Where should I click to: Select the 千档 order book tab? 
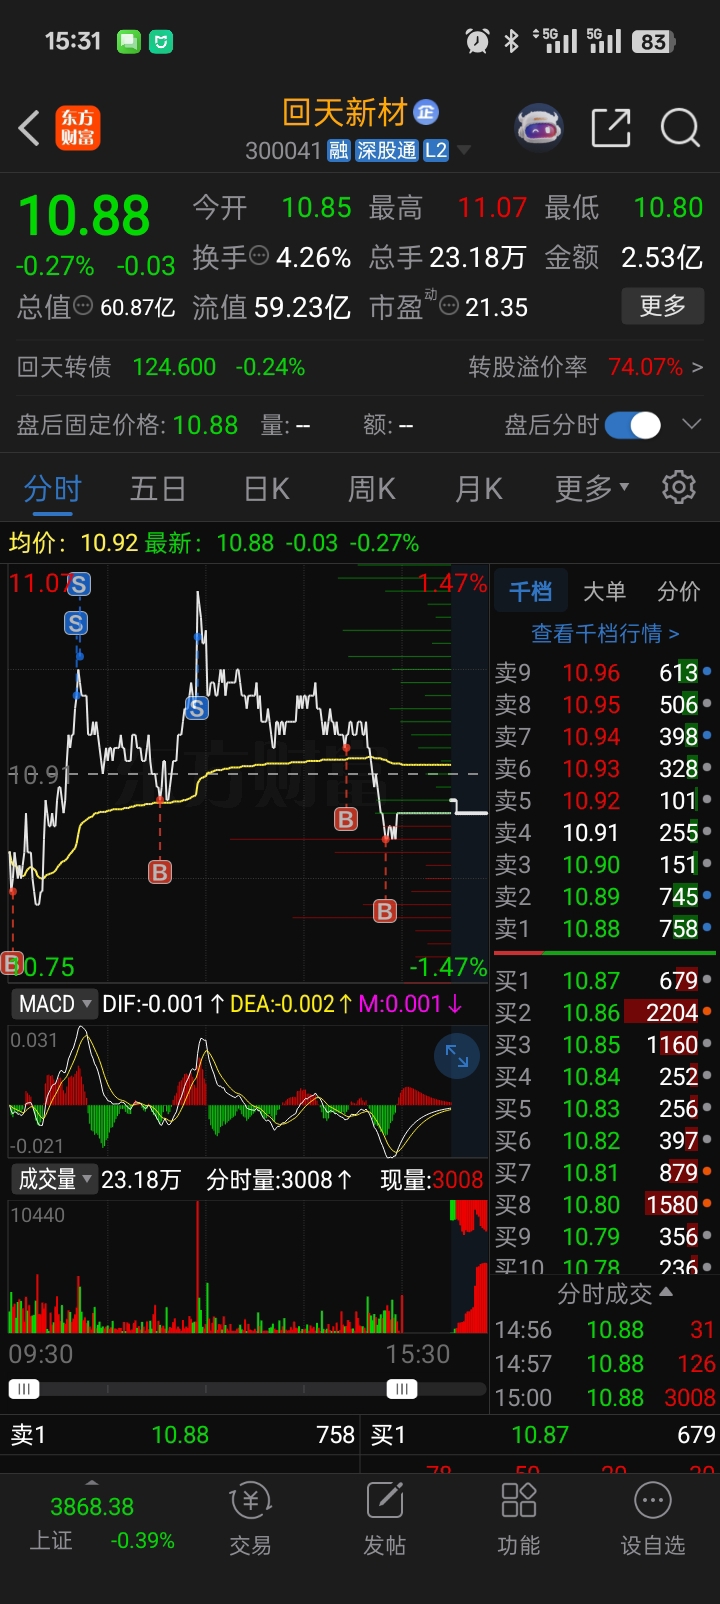[x=530, y=591]
